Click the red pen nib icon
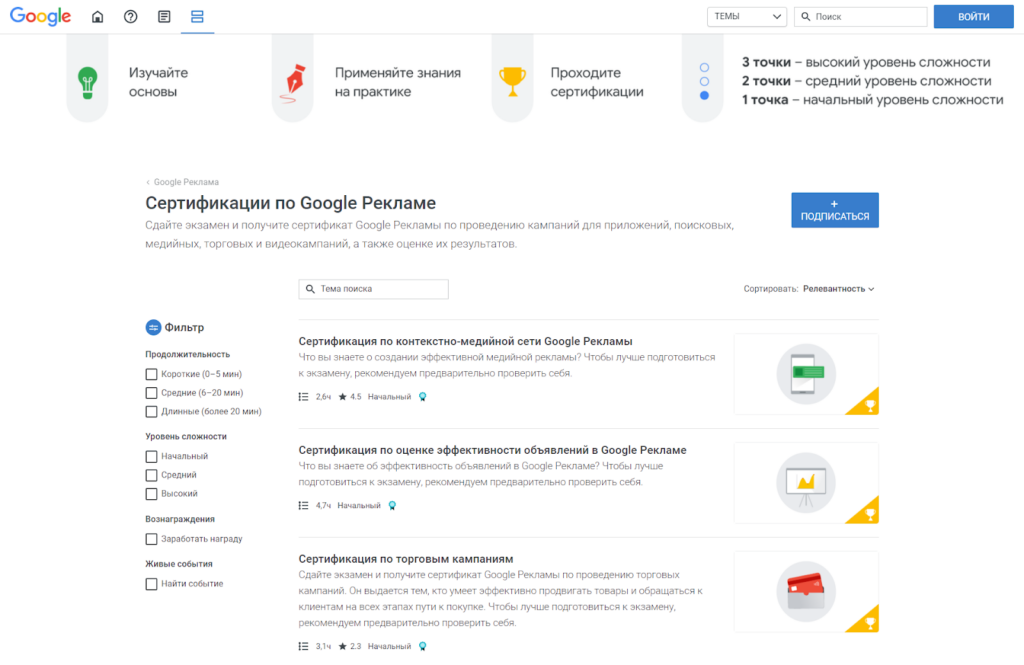This screenshot has width=1024, height=665. (293, 84)
